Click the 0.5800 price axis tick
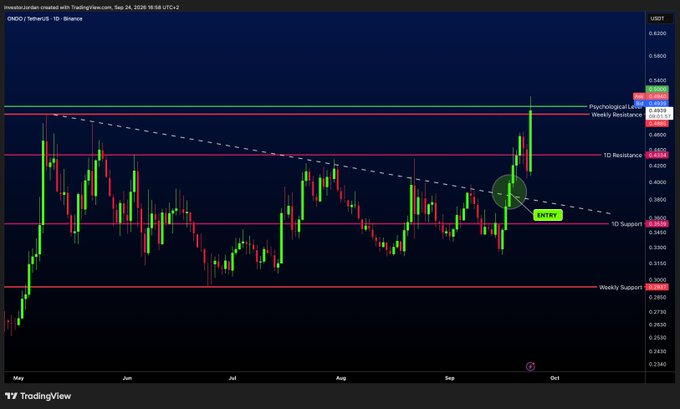The height and width of the screenshot is (409, 680). tap(657, 56)
